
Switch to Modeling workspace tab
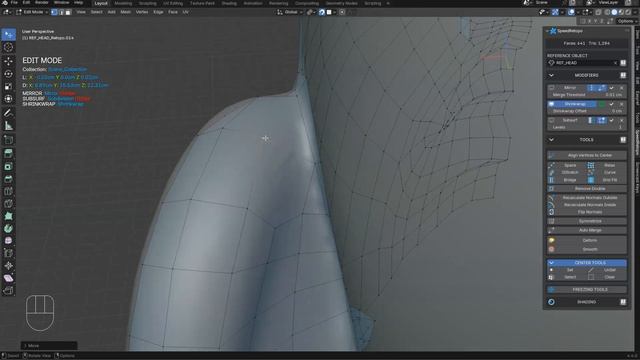pyautogui.click(x=123, y=3)
